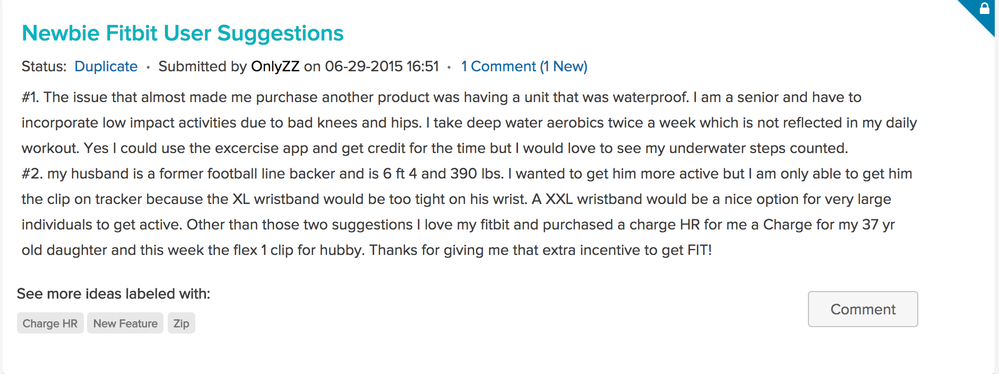The height and width of the screenshot is (374, 999).
Task: Click the Duplicate status link
Action: coord(106,66)
